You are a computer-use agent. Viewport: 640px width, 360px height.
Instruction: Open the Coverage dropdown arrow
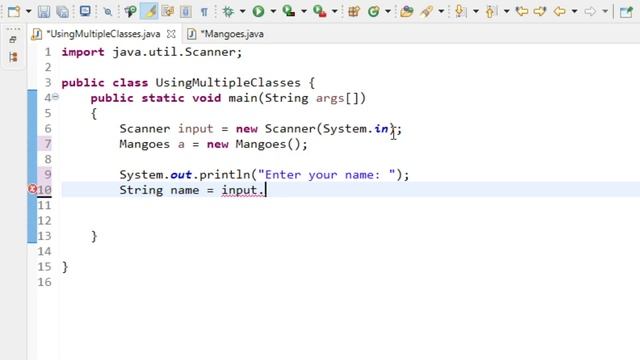point(304,11)
